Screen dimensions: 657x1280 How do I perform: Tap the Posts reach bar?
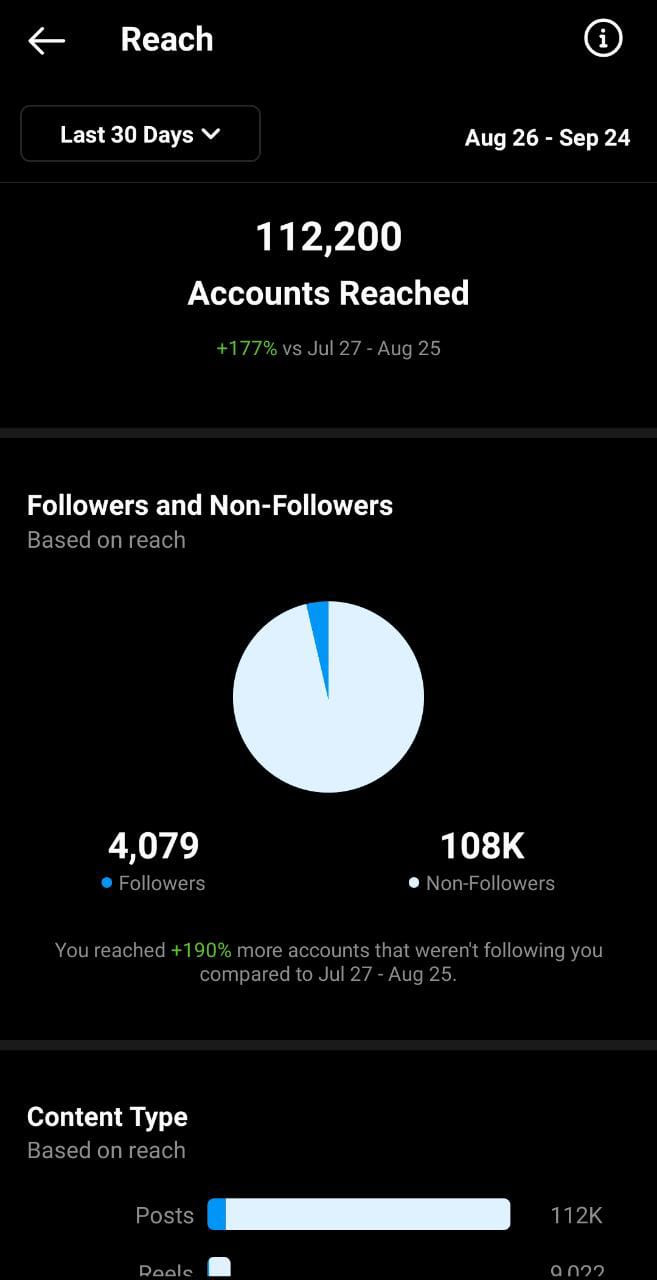[358, 1215]
